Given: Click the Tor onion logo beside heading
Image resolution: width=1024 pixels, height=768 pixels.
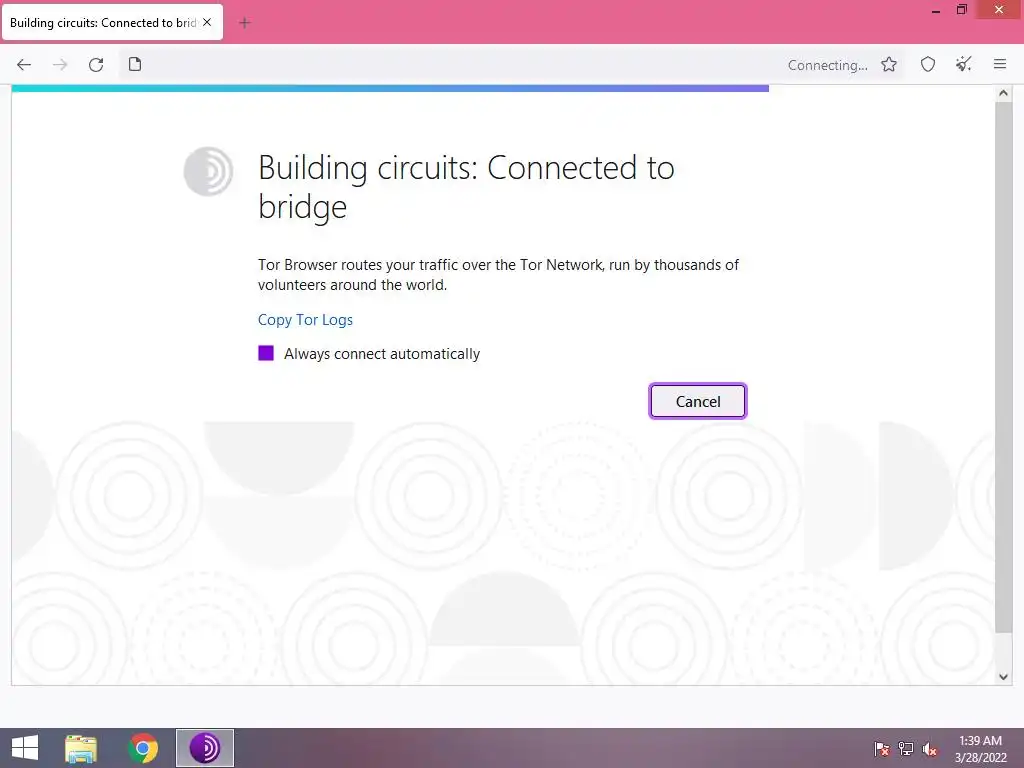Looking at the screenshot, I should 208,171.
